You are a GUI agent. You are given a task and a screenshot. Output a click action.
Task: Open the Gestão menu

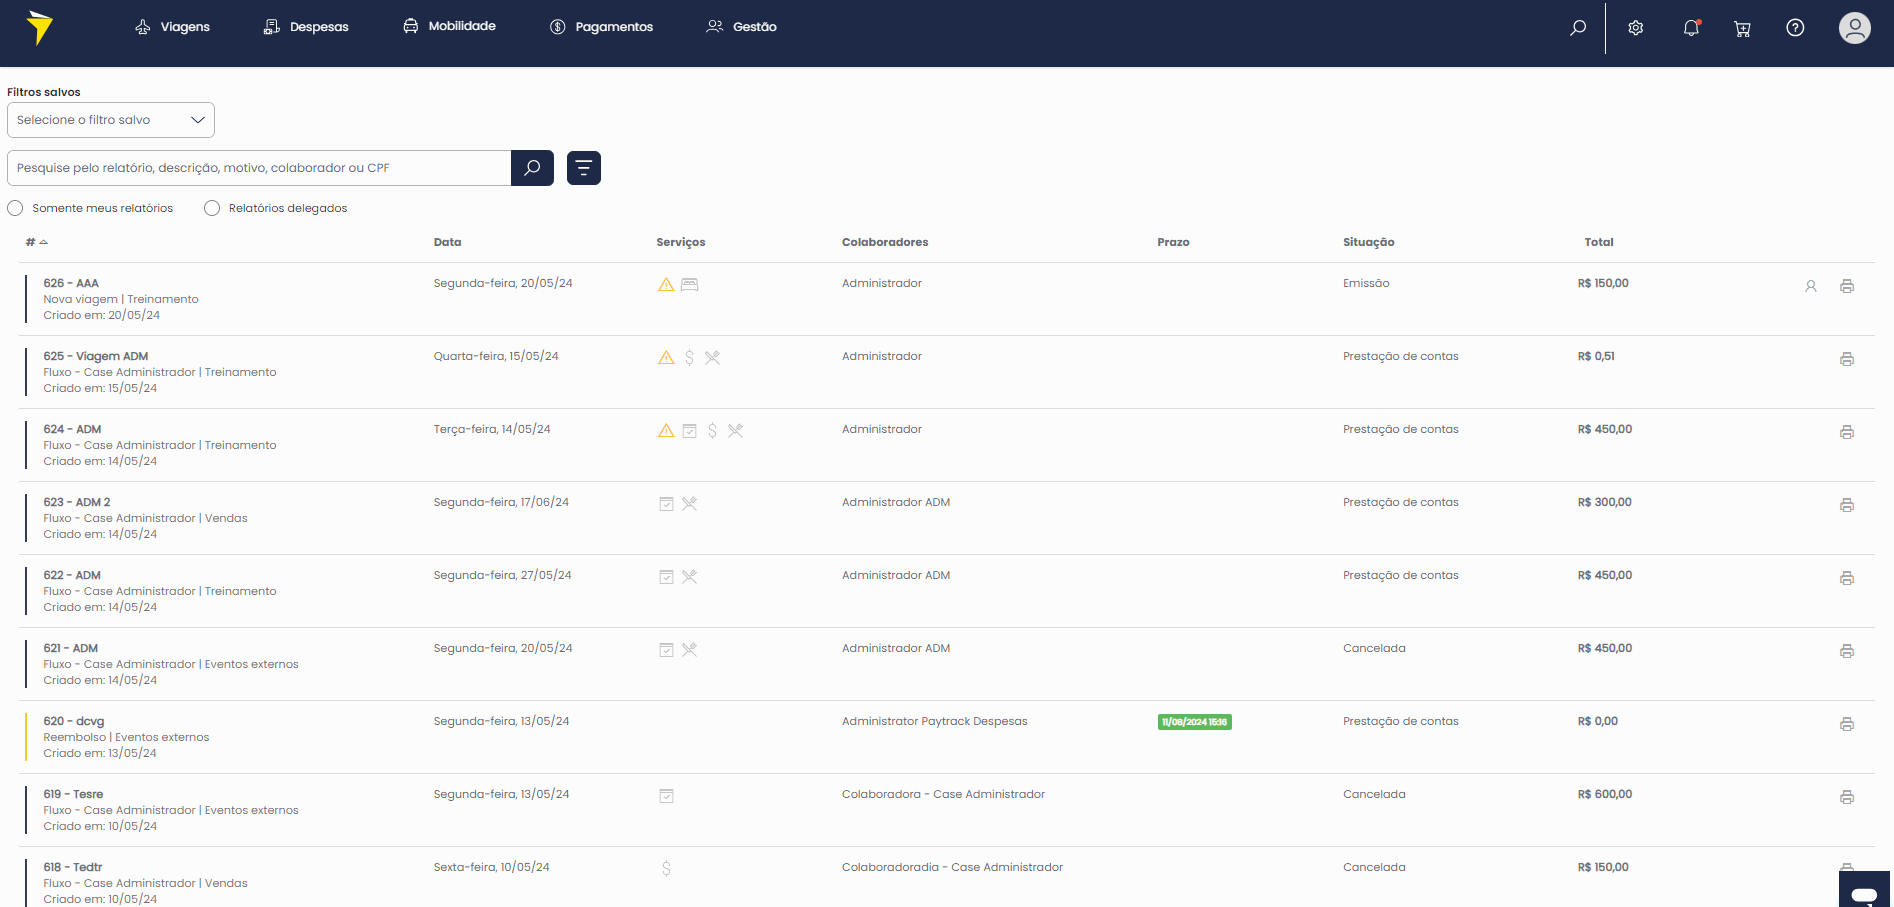(x=741, y=27)
